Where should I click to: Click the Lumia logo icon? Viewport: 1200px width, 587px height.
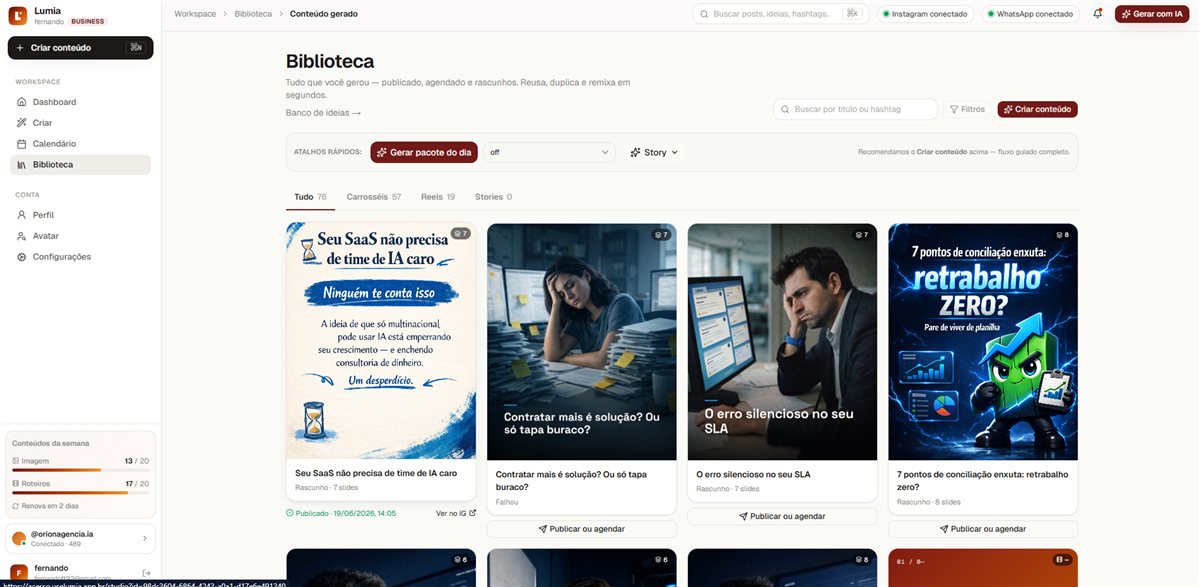click(18, 15)
